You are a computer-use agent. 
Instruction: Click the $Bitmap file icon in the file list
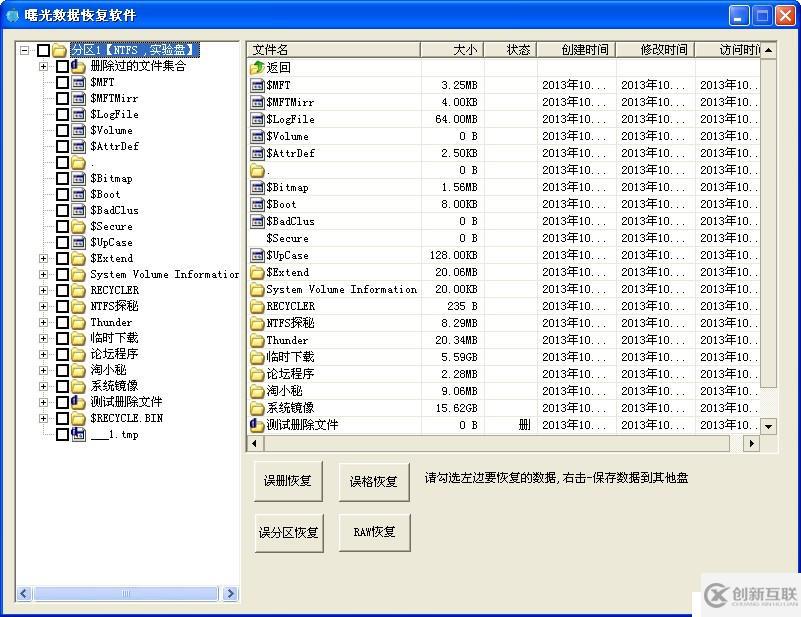point(257,187)
